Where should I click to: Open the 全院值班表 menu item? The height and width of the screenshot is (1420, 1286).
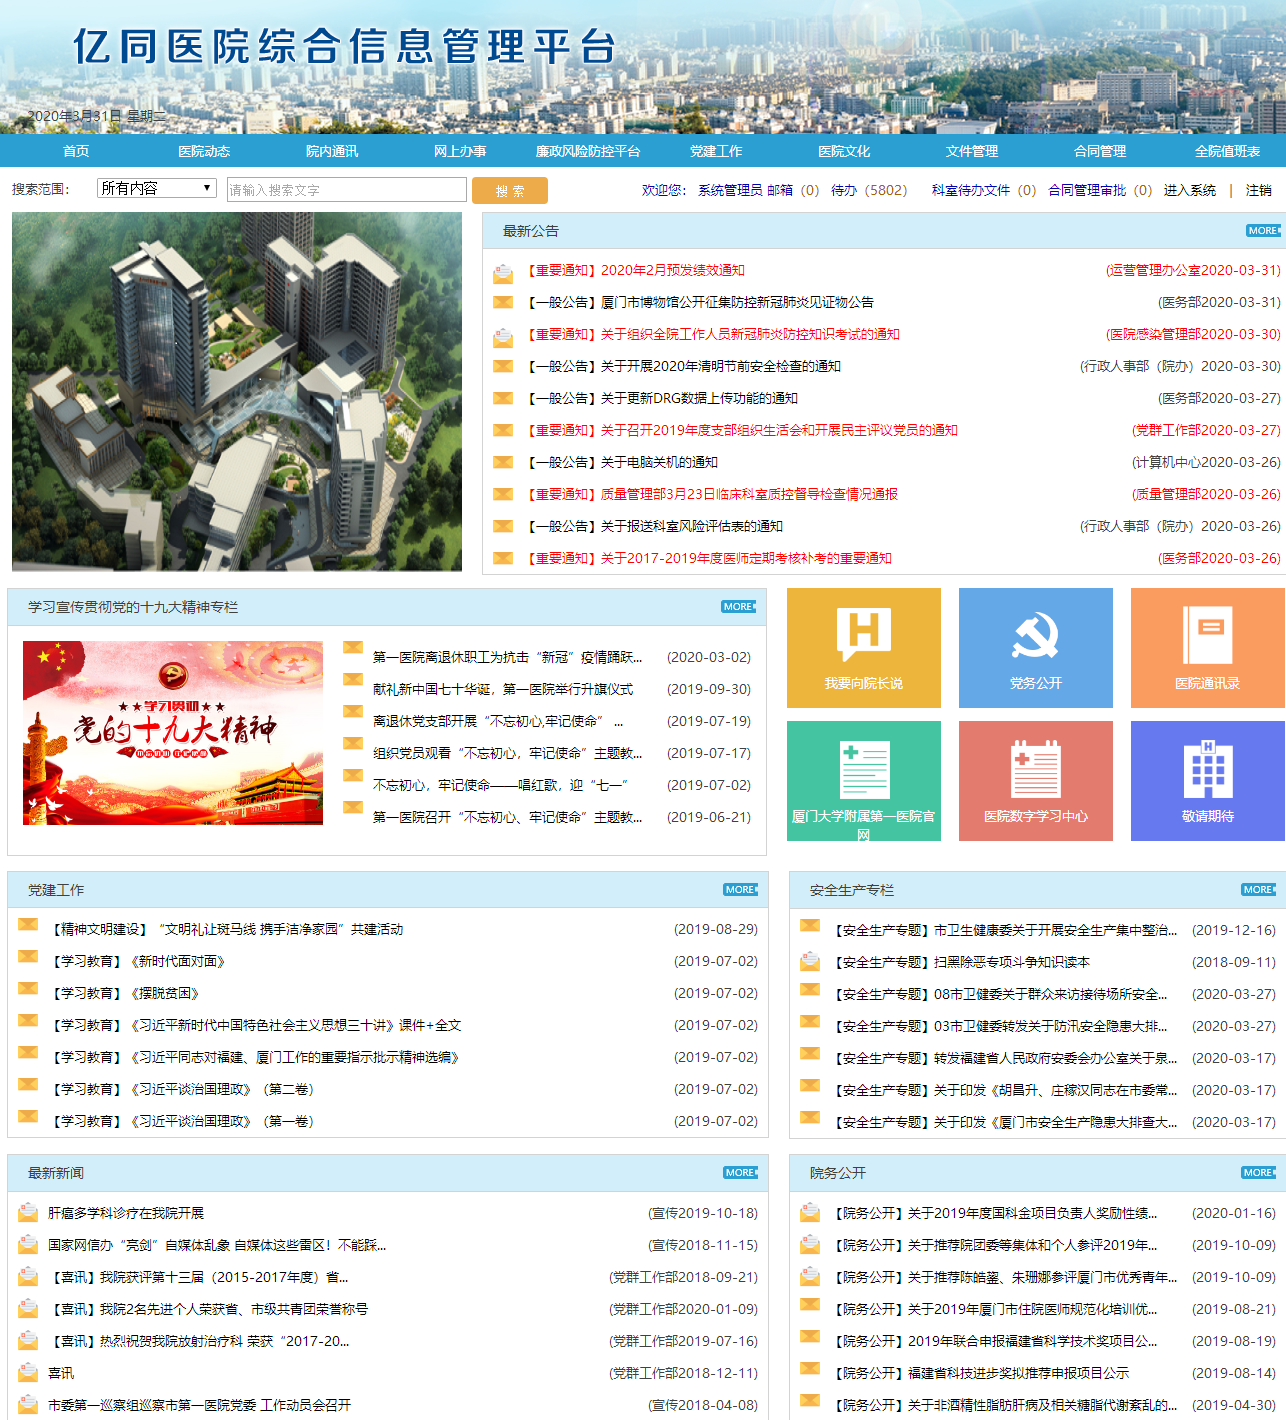[x=1227, y=151]
